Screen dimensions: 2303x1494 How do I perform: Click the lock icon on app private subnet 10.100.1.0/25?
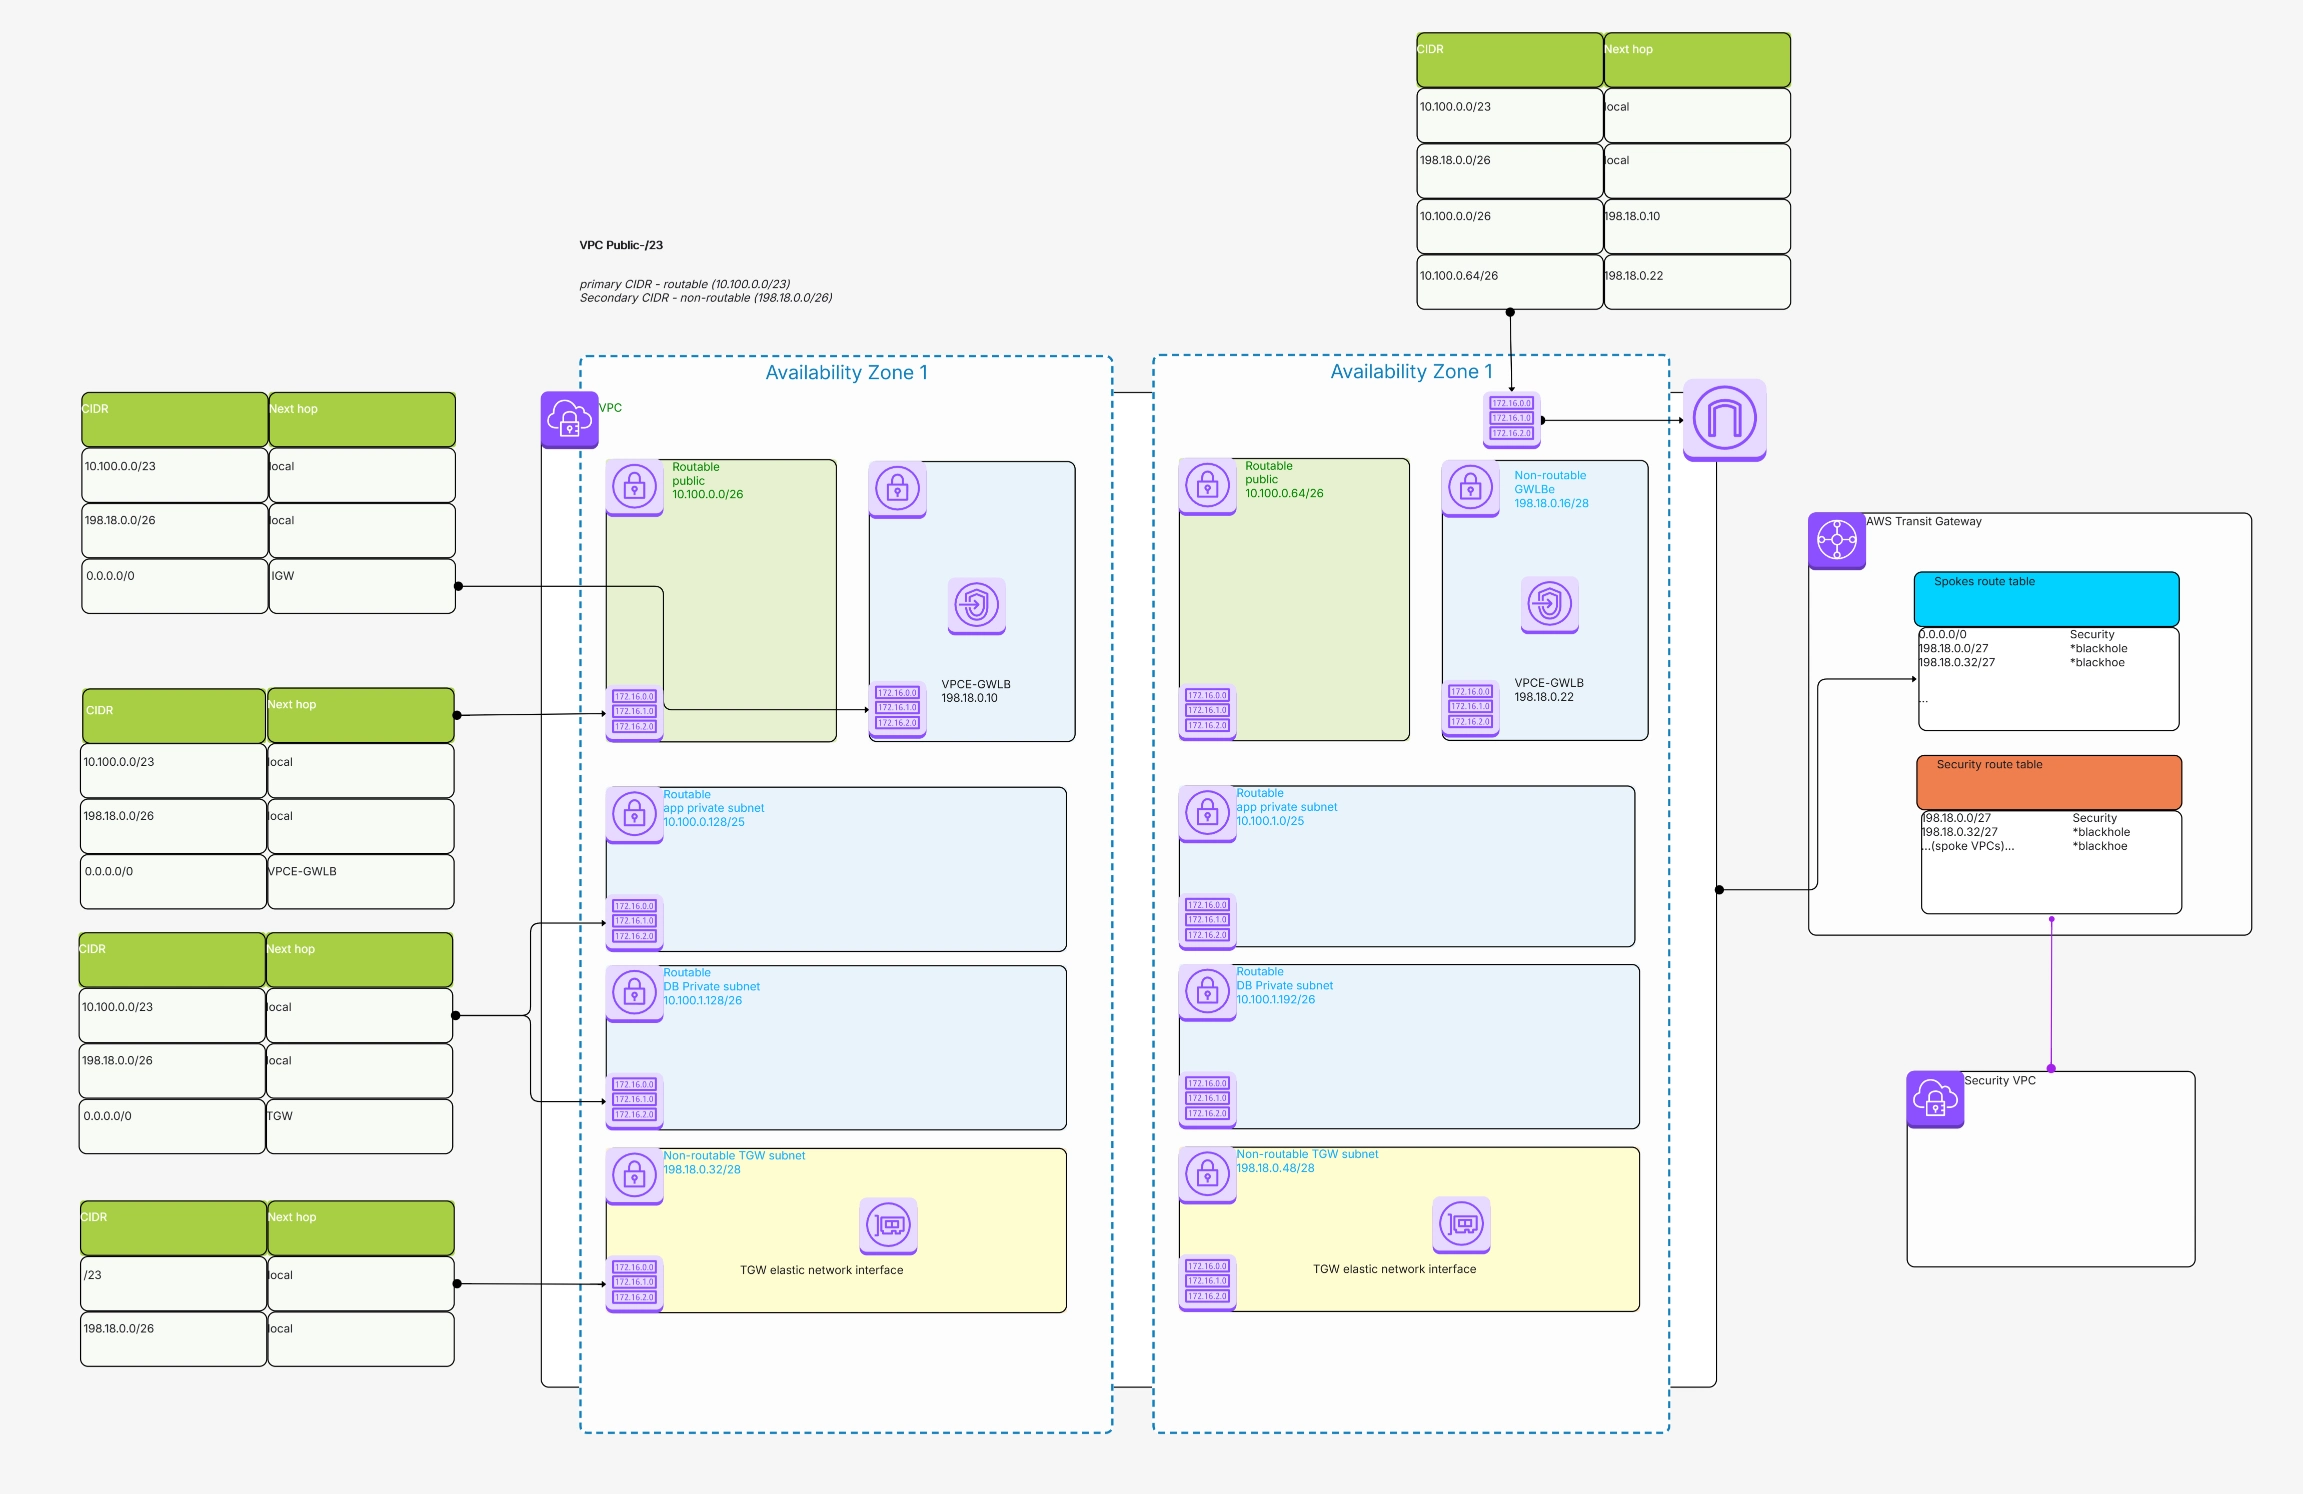point(1206,814)
